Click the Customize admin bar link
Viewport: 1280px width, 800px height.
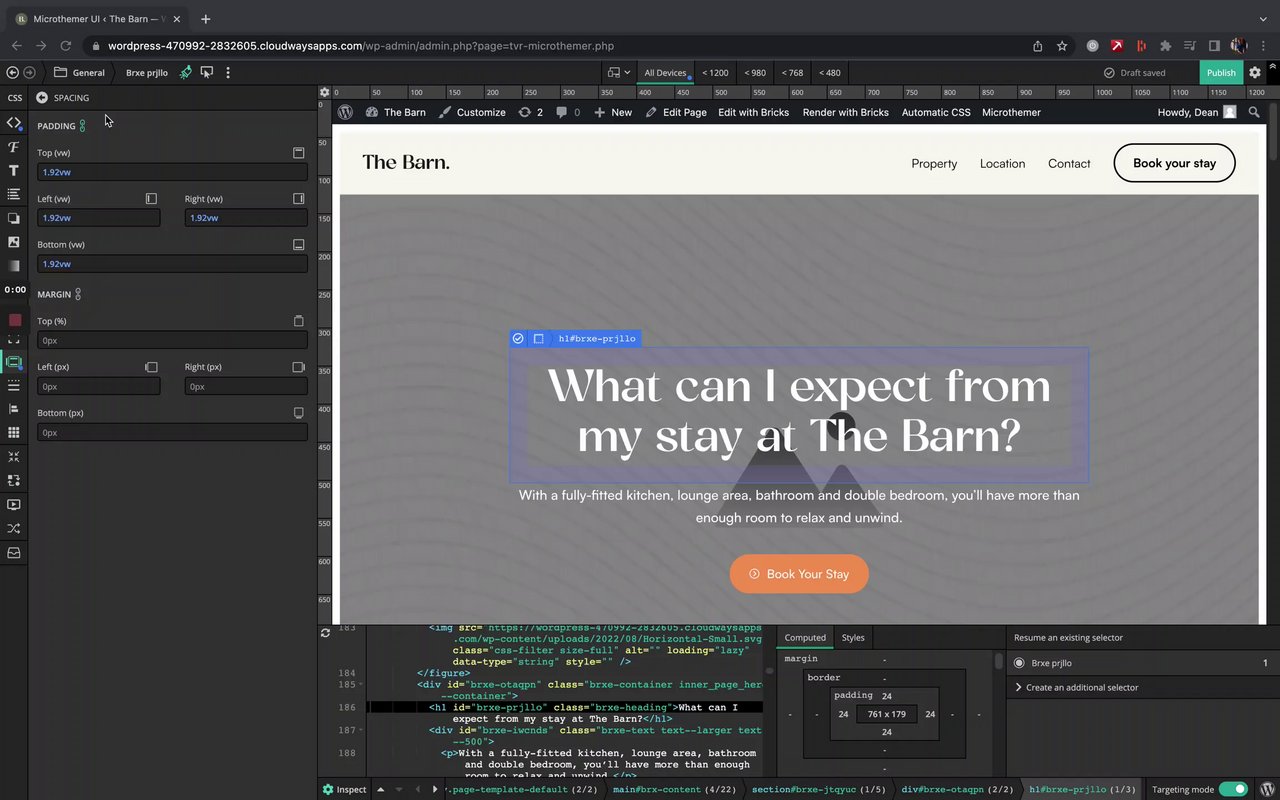coord(472,112)
